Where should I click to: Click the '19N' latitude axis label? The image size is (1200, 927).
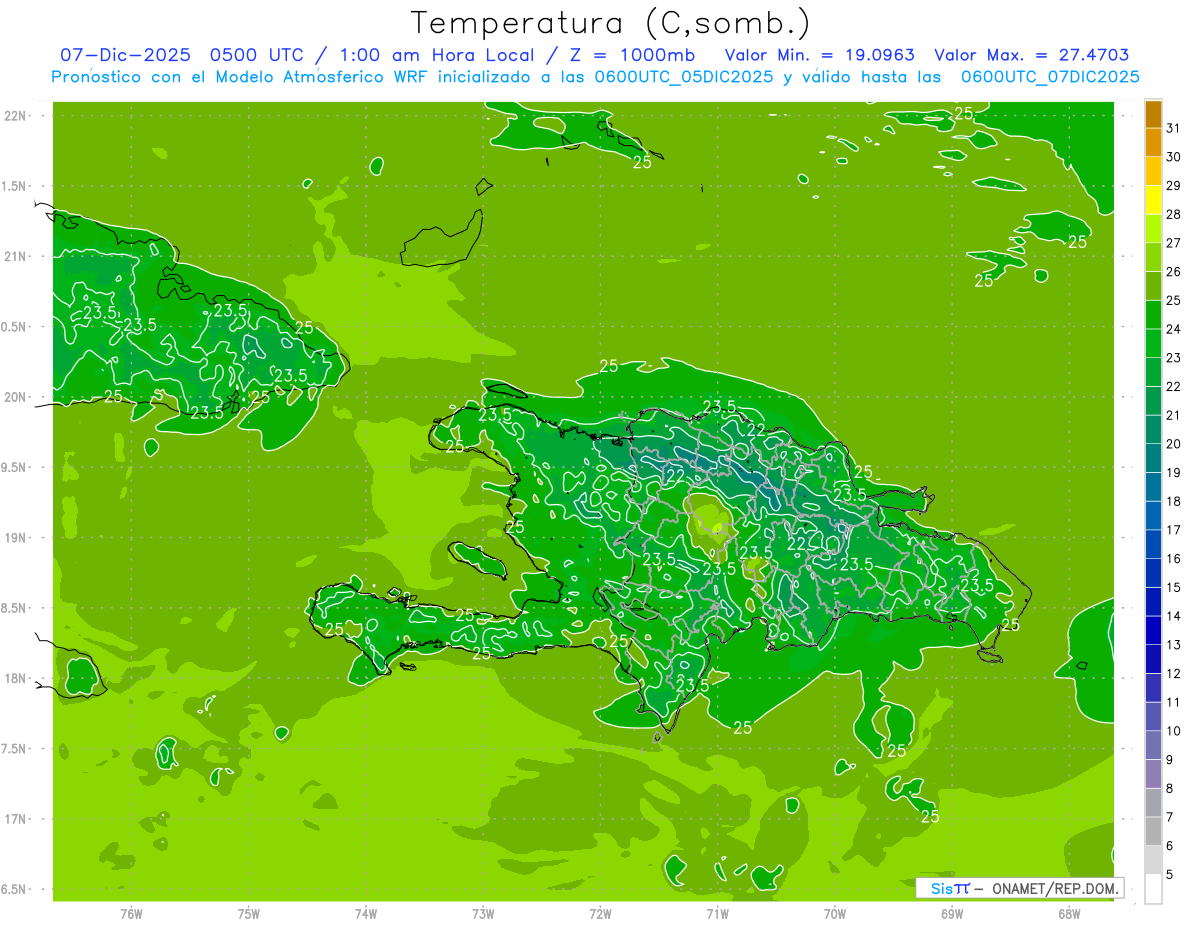(17, 538)
